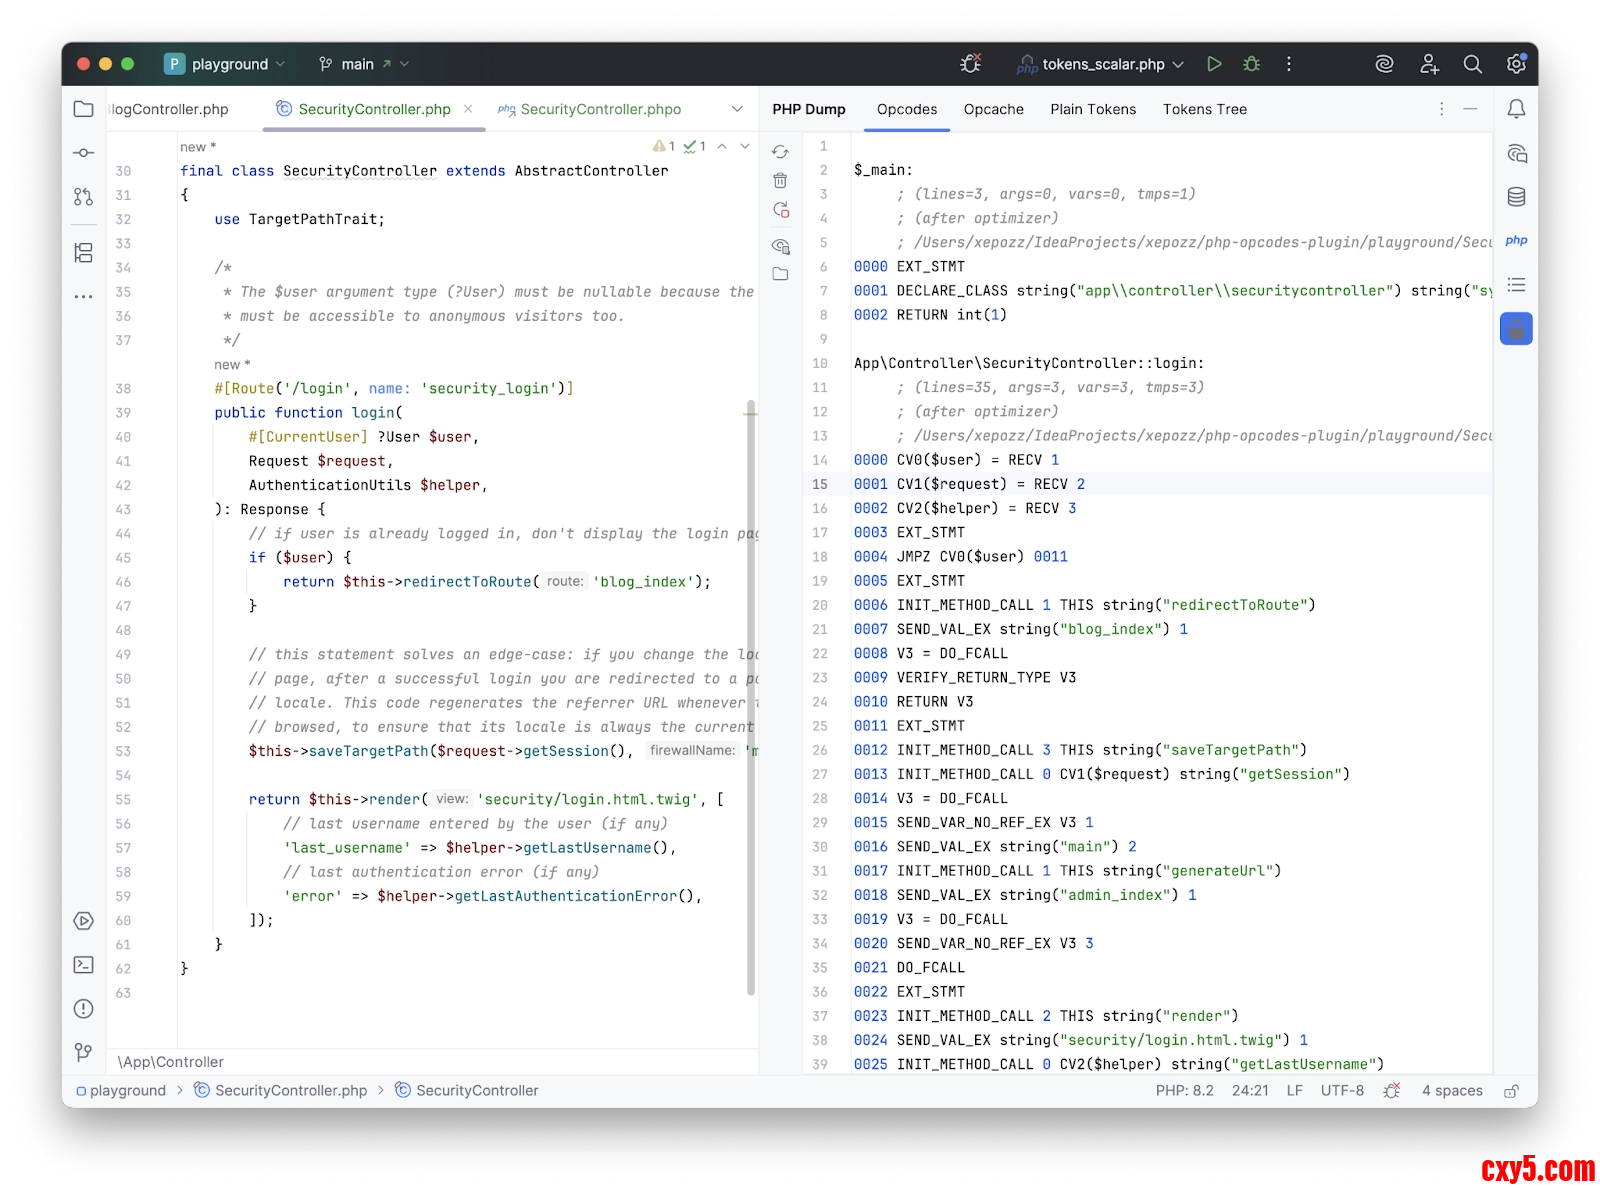Open the Commit tool window
Viewport: 1600px width, 1189px height.
[84, 153]
